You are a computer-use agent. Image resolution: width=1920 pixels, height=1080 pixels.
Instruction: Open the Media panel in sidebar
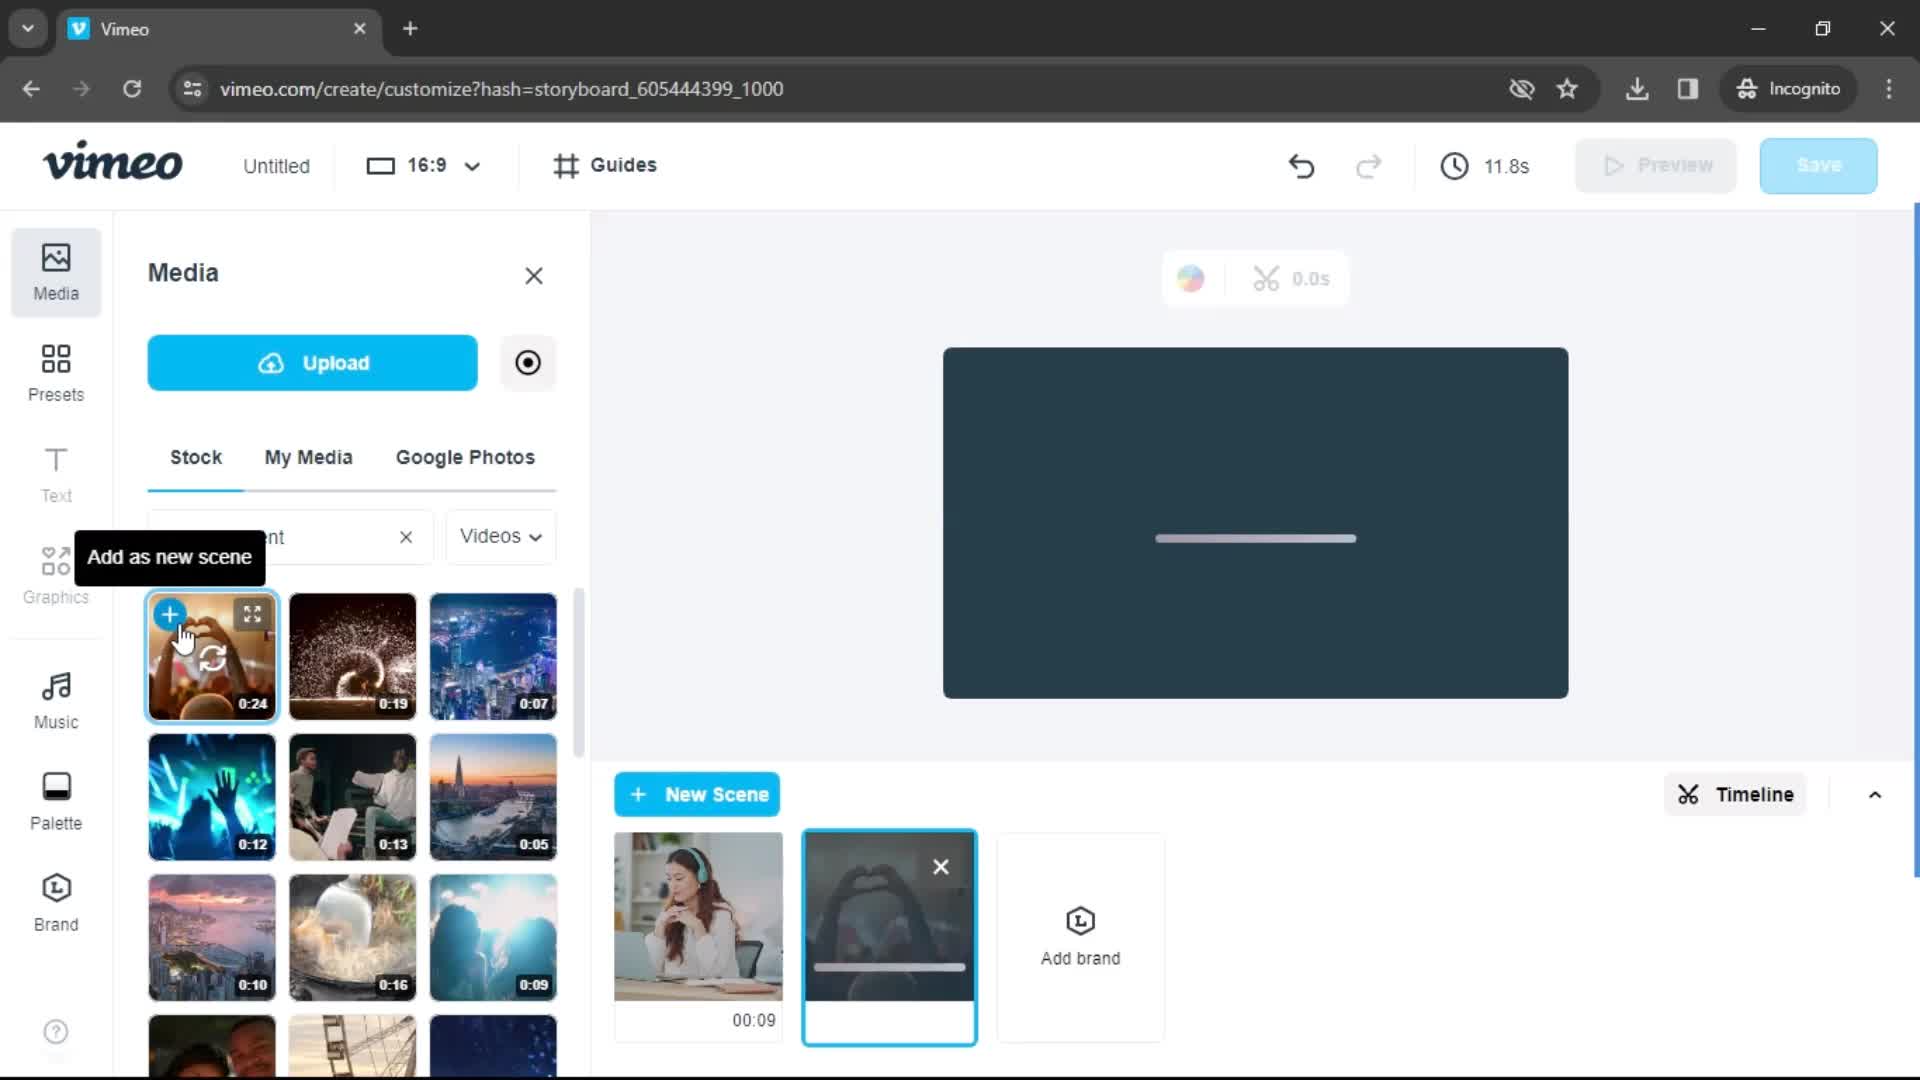(x=56, y=272)
